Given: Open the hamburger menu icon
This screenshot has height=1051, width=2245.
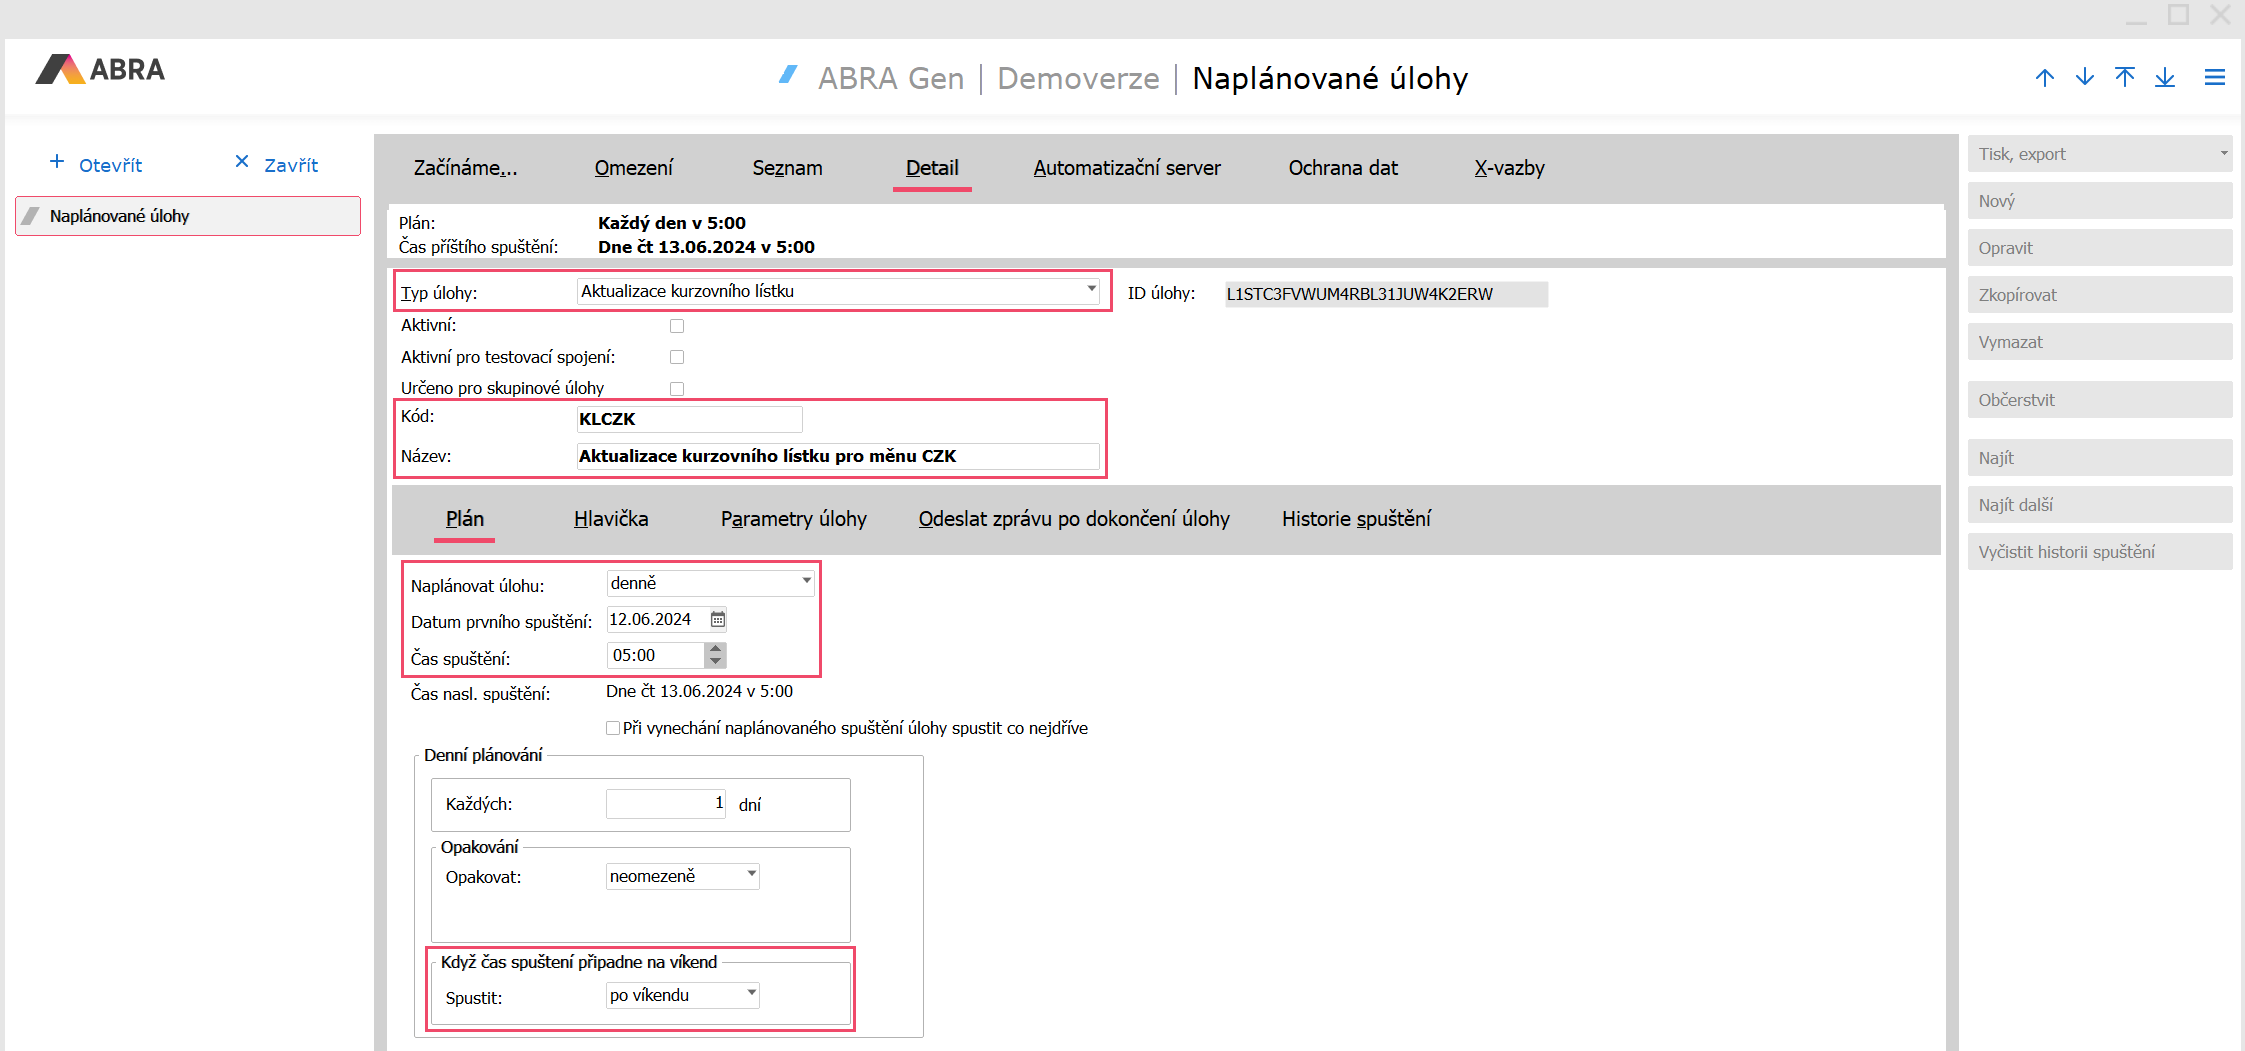Looking at the screenshot, I should (2214, 78).
